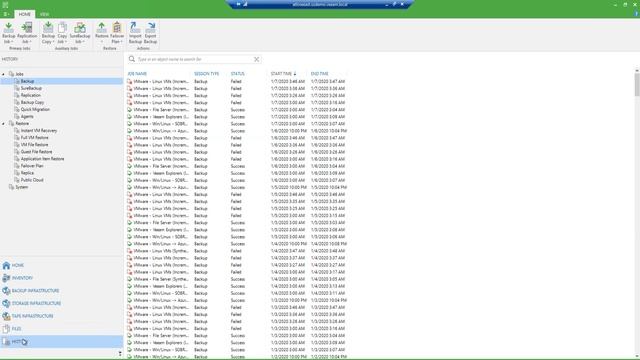Open the Home navigation view
The height and width of the screenshot is (360, 640).
tap(61, 265)
